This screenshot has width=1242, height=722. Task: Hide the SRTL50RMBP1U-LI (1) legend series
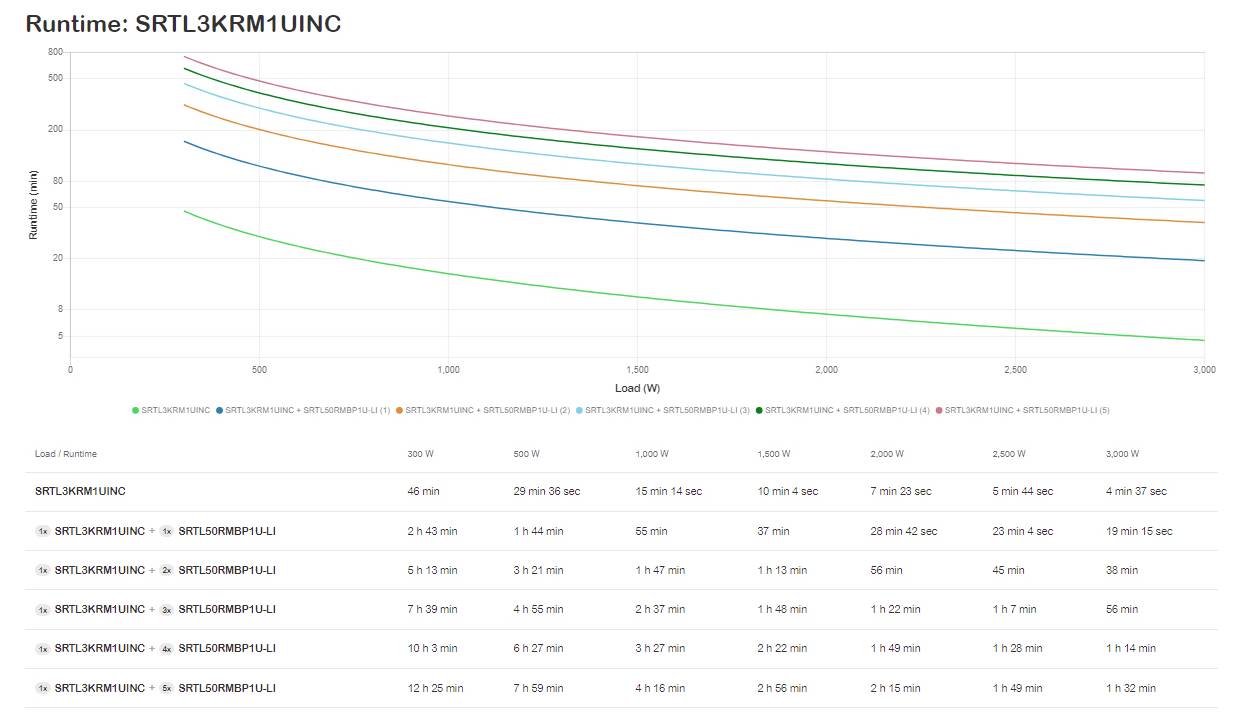click(x=302, y=410)
